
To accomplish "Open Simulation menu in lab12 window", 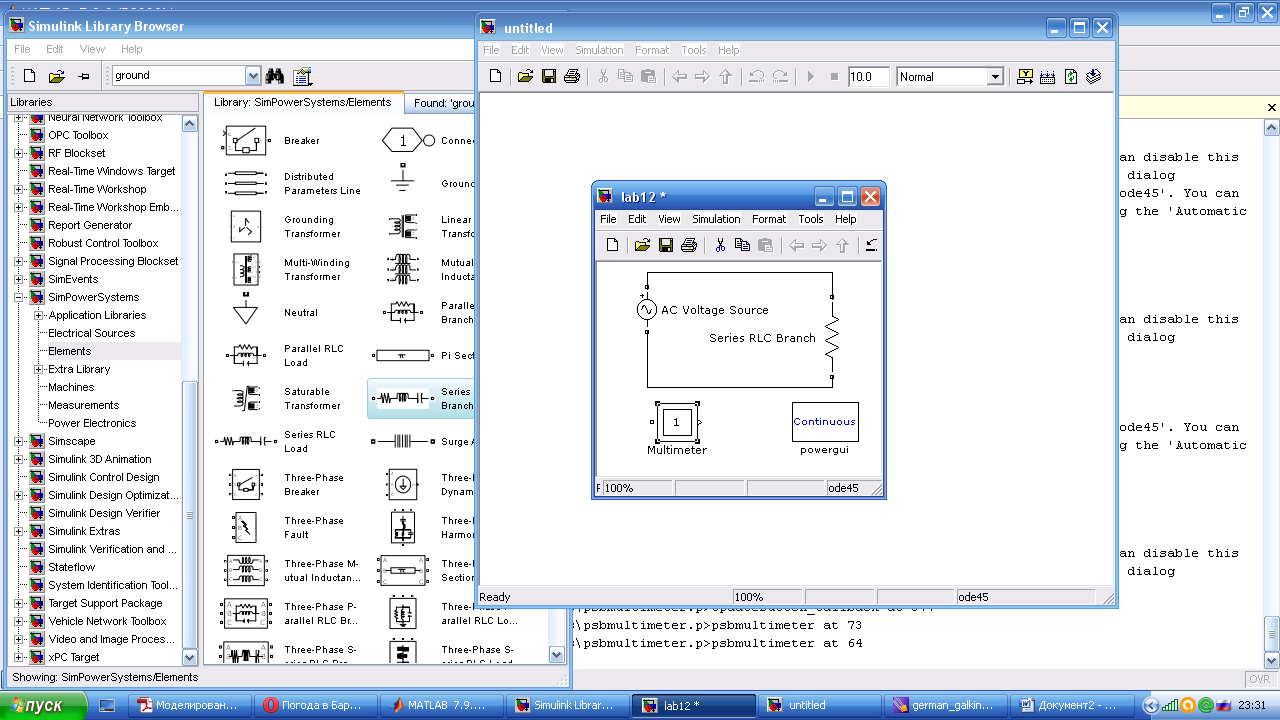I will coord(716,219).
